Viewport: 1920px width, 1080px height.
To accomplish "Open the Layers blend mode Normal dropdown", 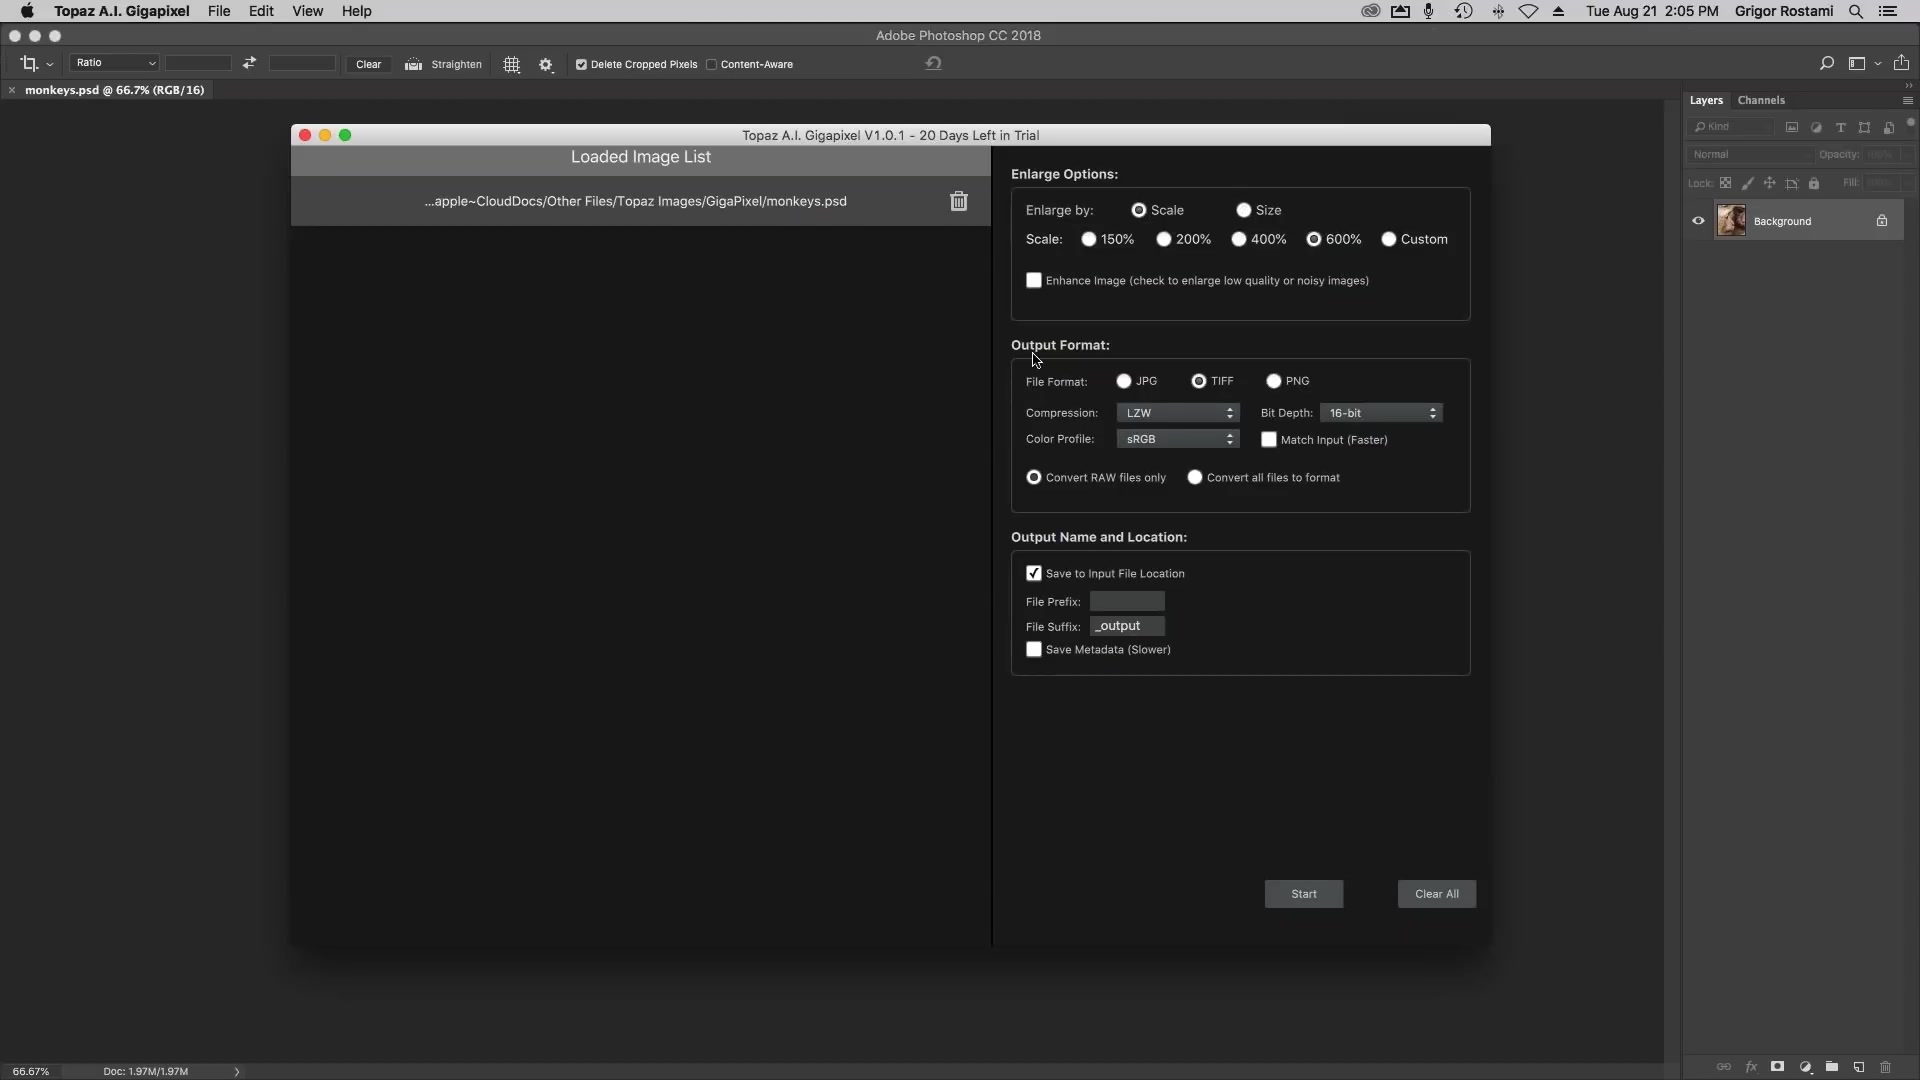I will (x=1750, y=155).
